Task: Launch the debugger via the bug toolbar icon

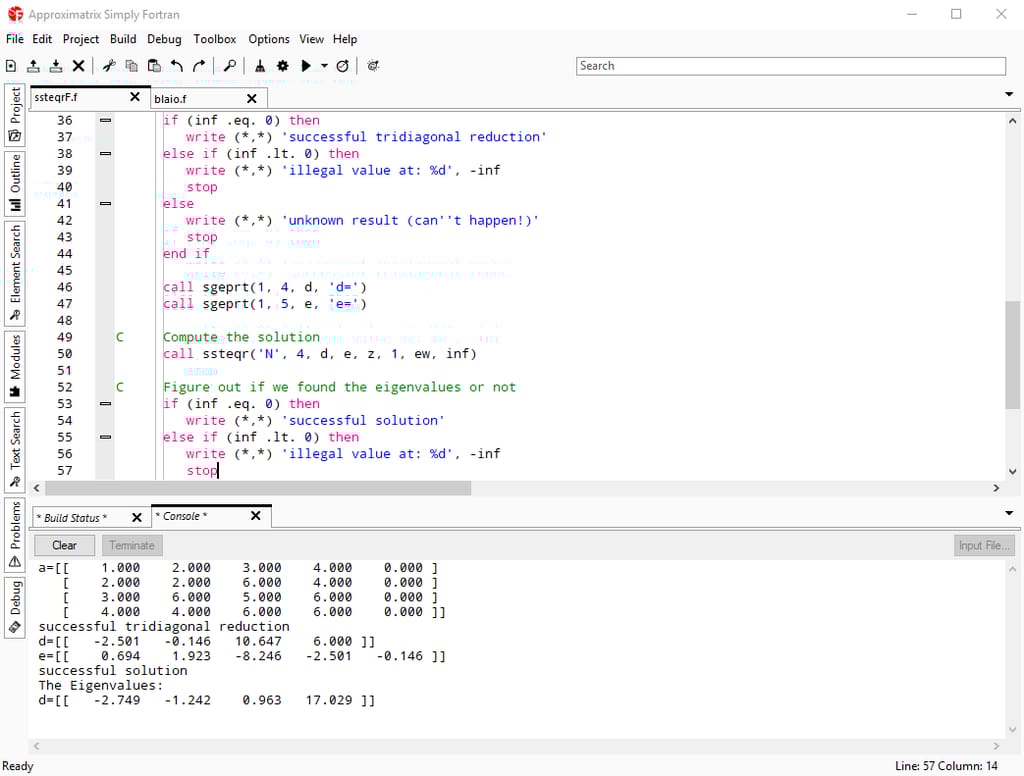Action: point(373,66)
